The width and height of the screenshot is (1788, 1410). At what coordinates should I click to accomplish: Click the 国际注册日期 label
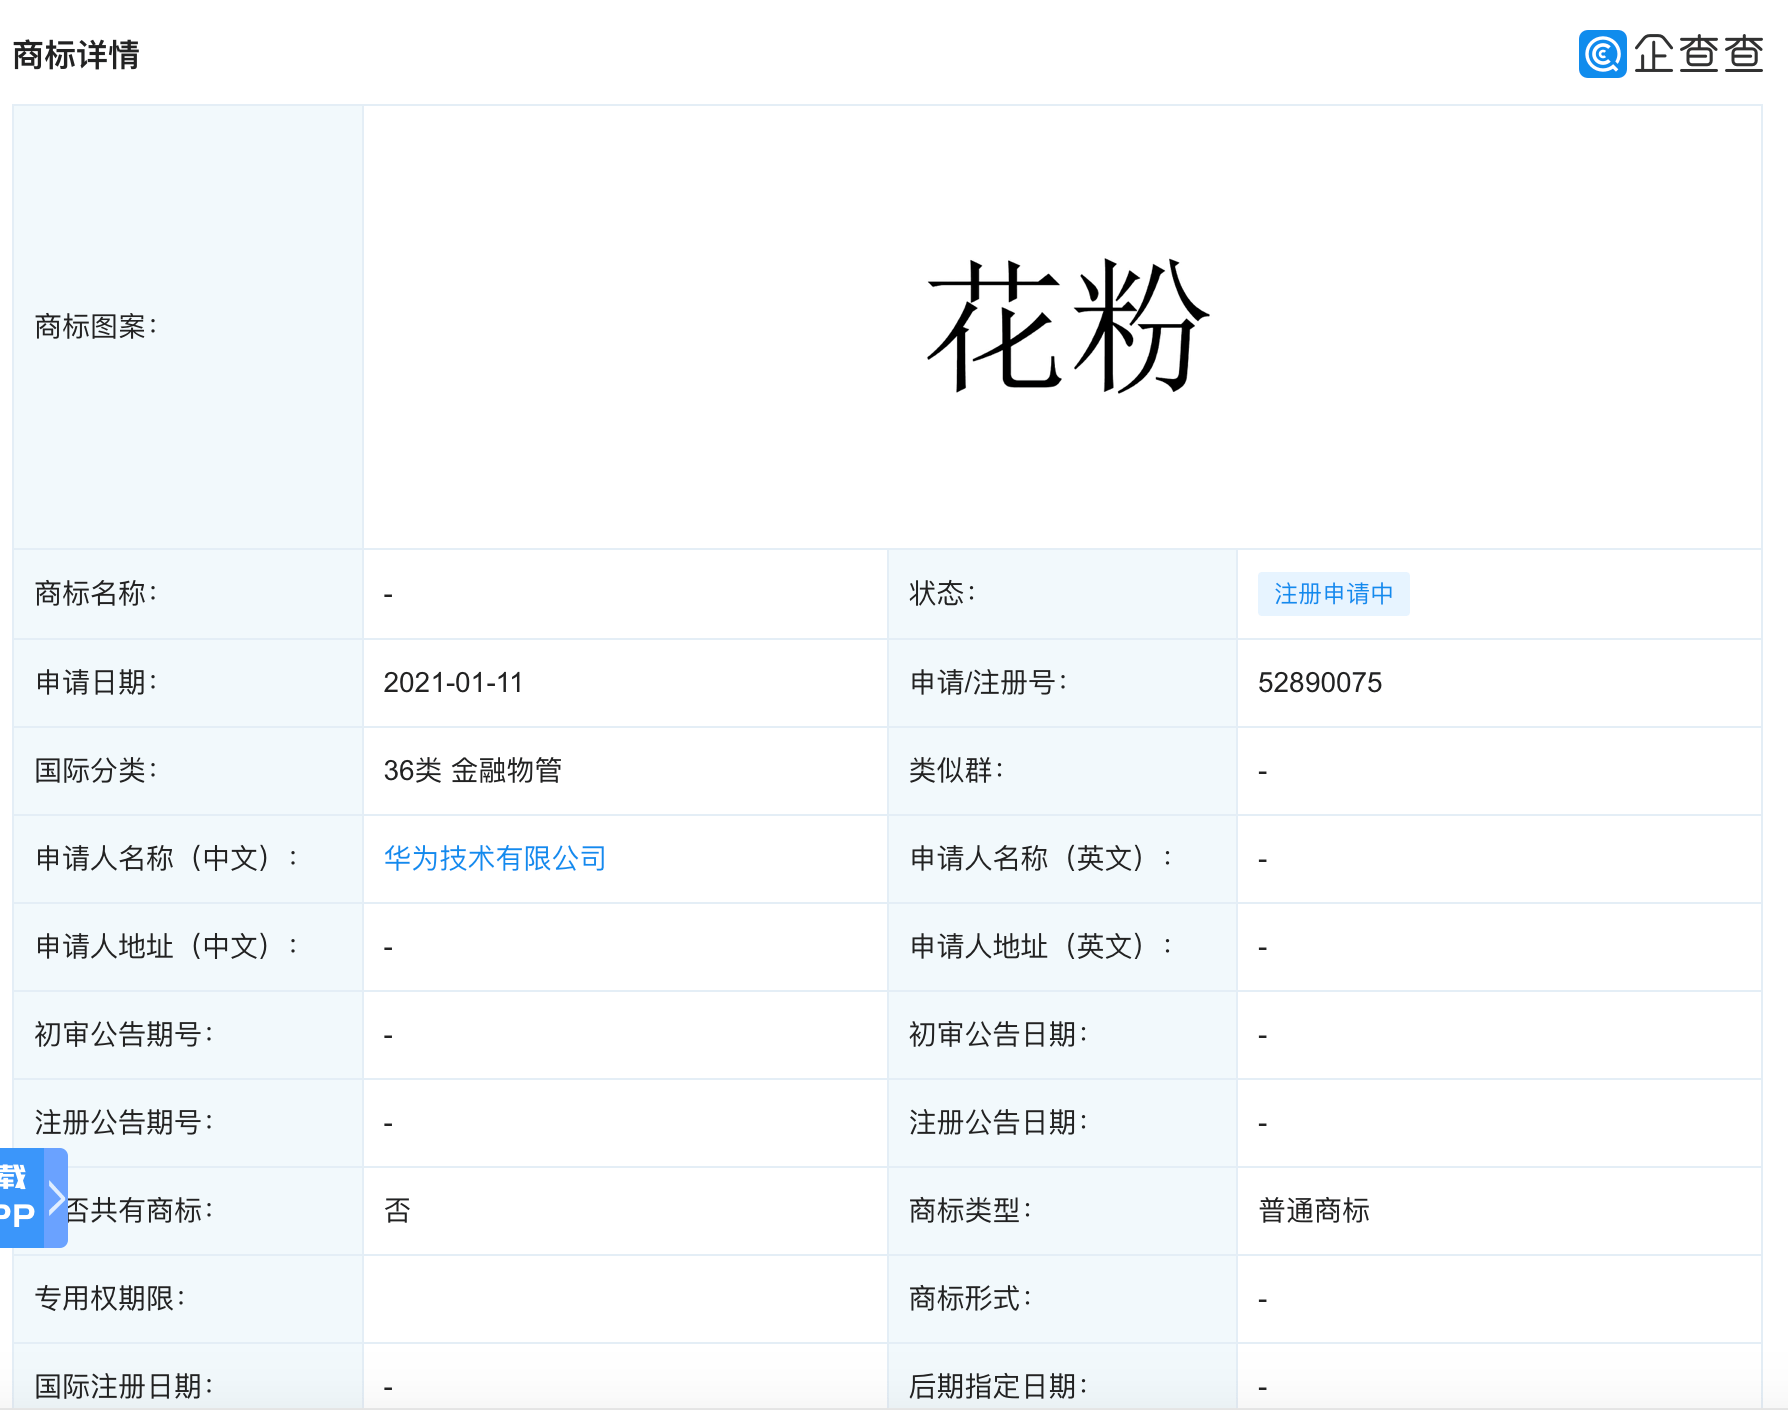(x=125, y=1387)
